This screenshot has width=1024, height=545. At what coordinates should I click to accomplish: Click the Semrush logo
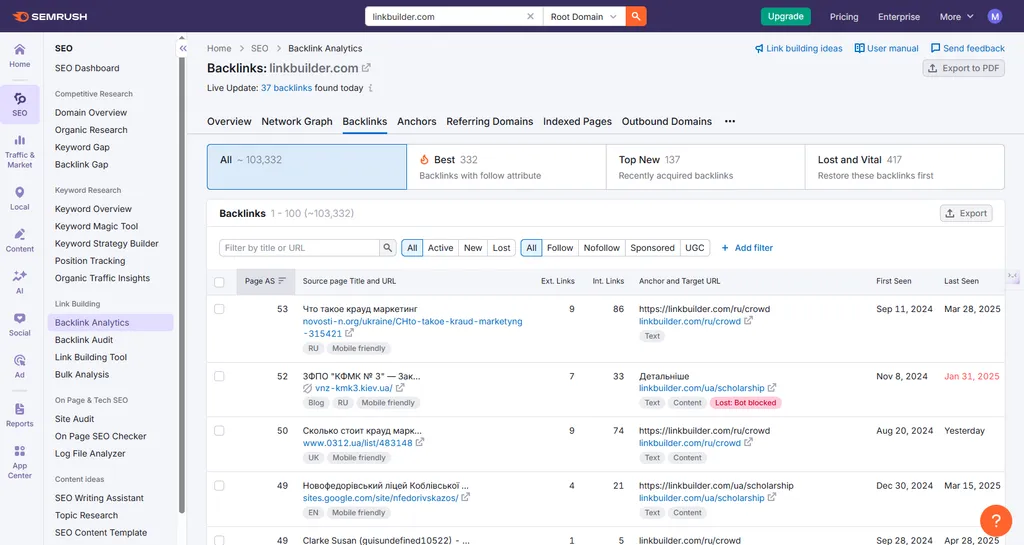tap(50, 16)
